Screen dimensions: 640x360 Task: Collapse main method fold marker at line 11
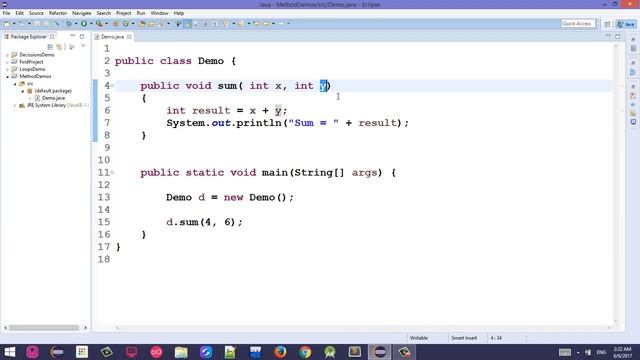click(112, 173)
